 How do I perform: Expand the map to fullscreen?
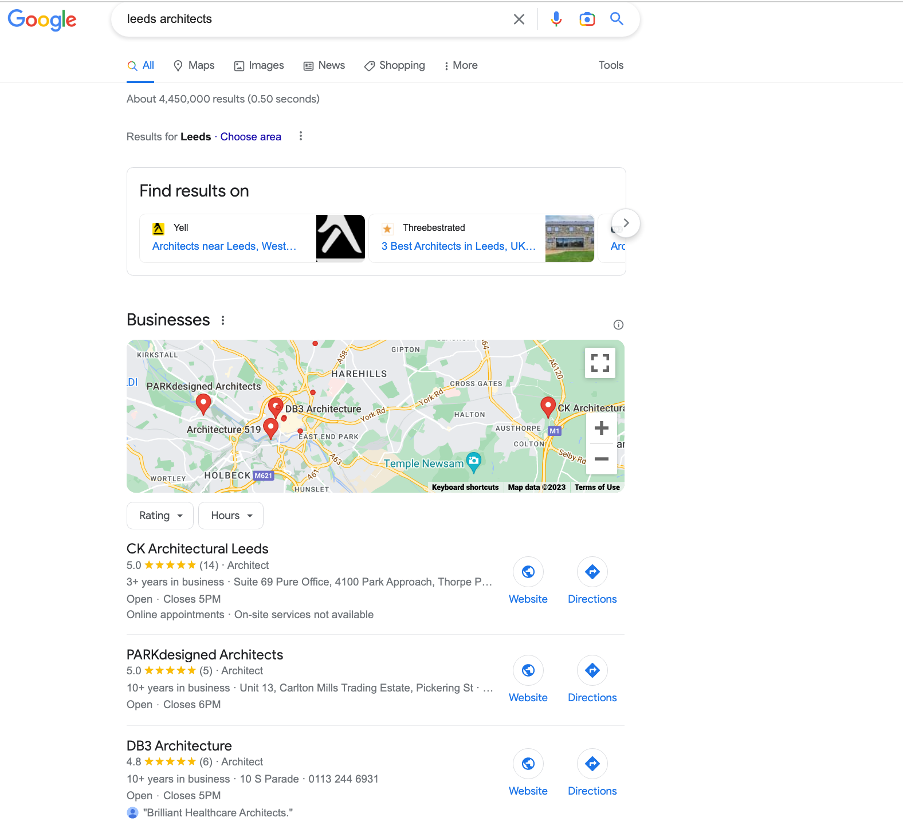click(x=600, y=363)
